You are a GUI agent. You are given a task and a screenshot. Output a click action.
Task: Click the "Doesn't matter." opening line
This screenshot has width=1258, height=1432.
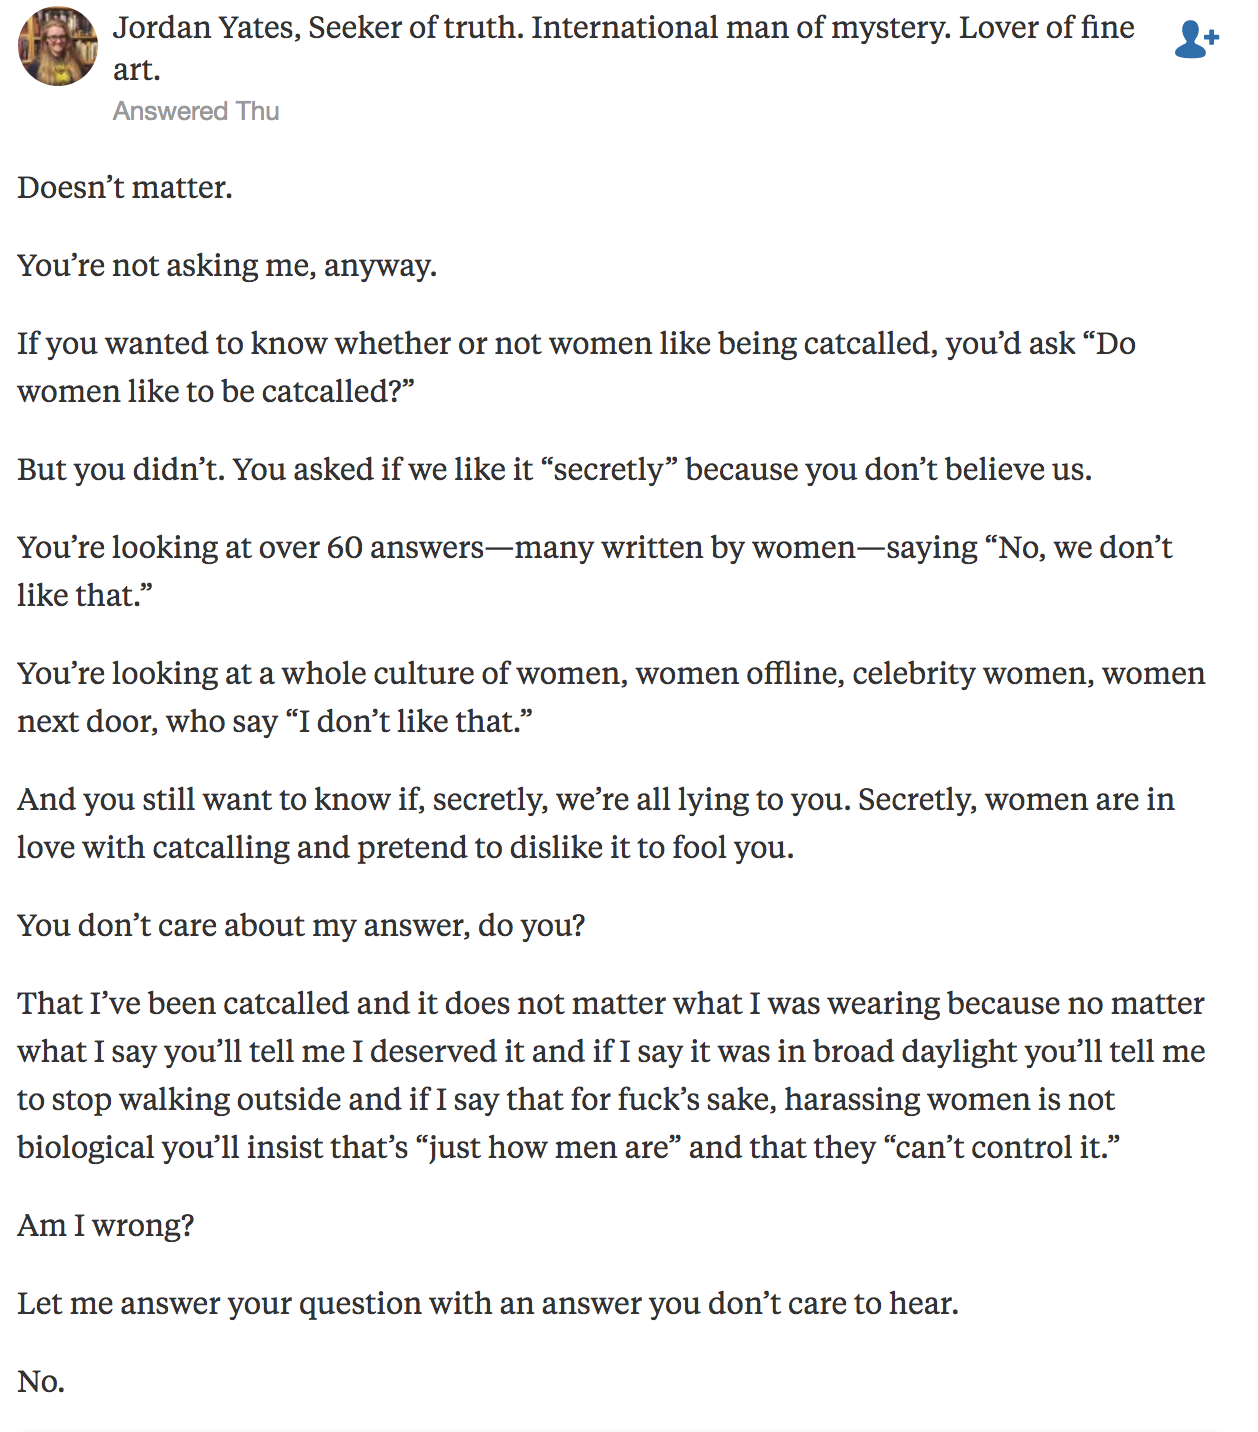click(125, 188)
